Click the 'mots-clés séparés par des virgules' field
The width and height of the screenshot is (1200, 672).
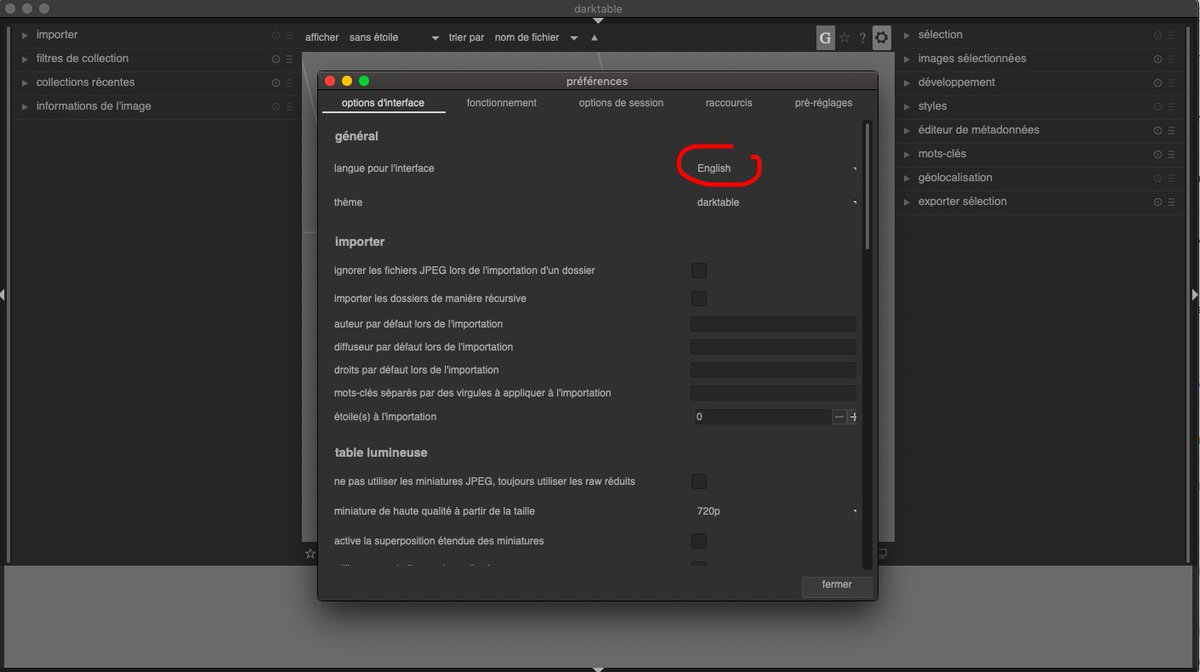[773, 393]
